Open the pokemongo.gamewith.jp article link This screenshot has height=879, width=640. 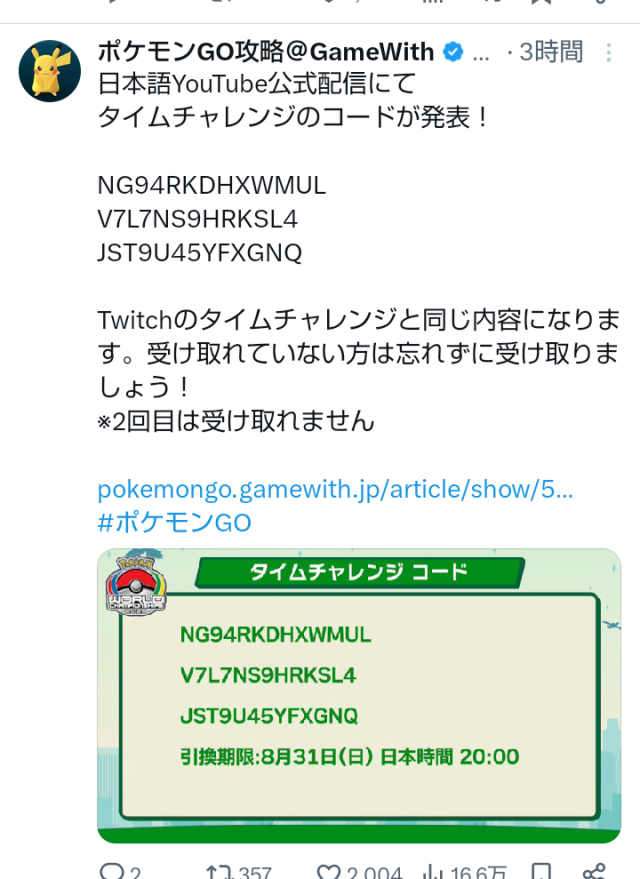pos(335,489)
